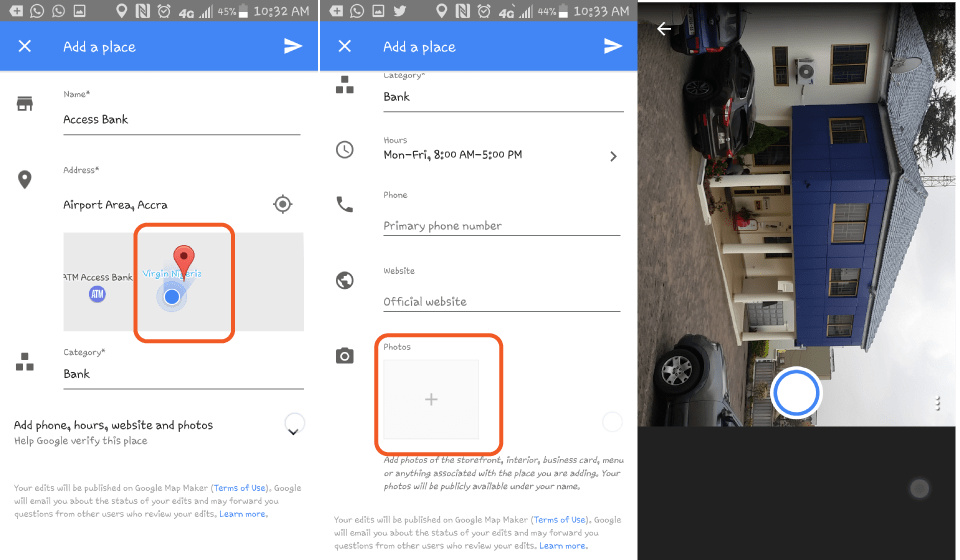Image resolution: width=960 pixels, height=560 pixels.
Task: Click the blue current-location dot on map
Action: (172, 297)
